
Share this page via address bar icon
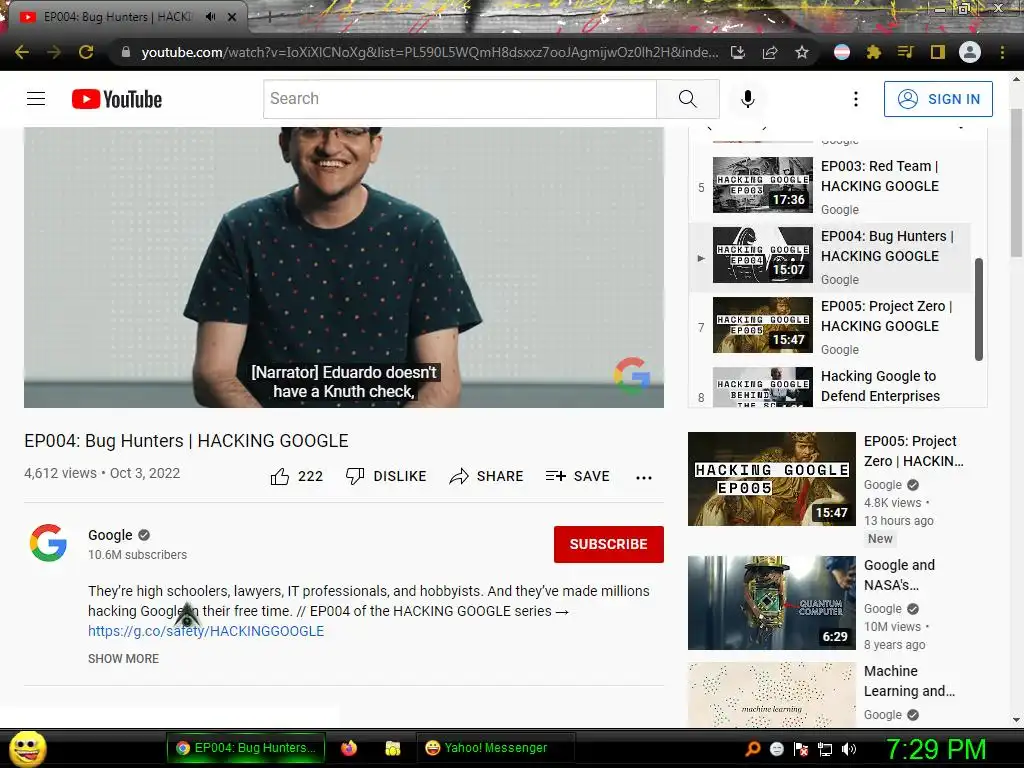tap(770, 52)
